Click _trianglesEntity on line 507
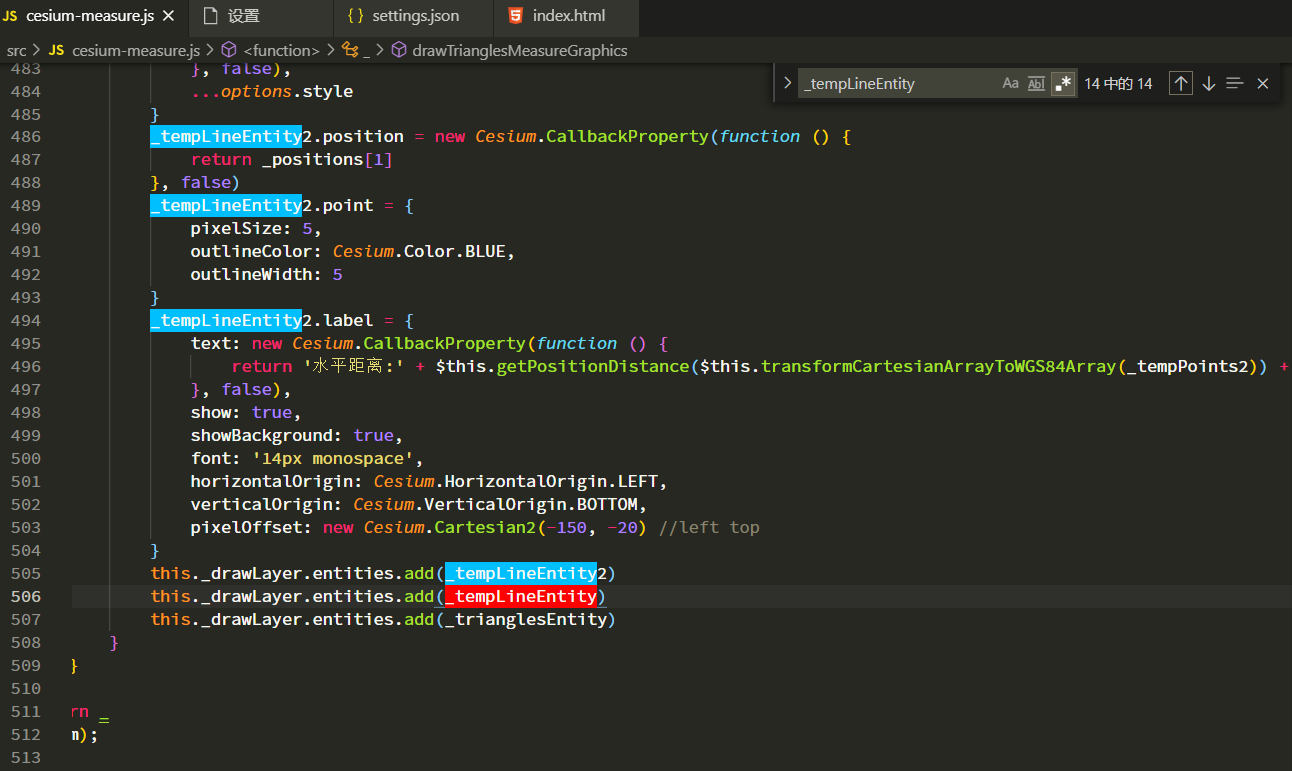Image resolution: width=1292 pixels, height=771 pixels. point(526,620)
